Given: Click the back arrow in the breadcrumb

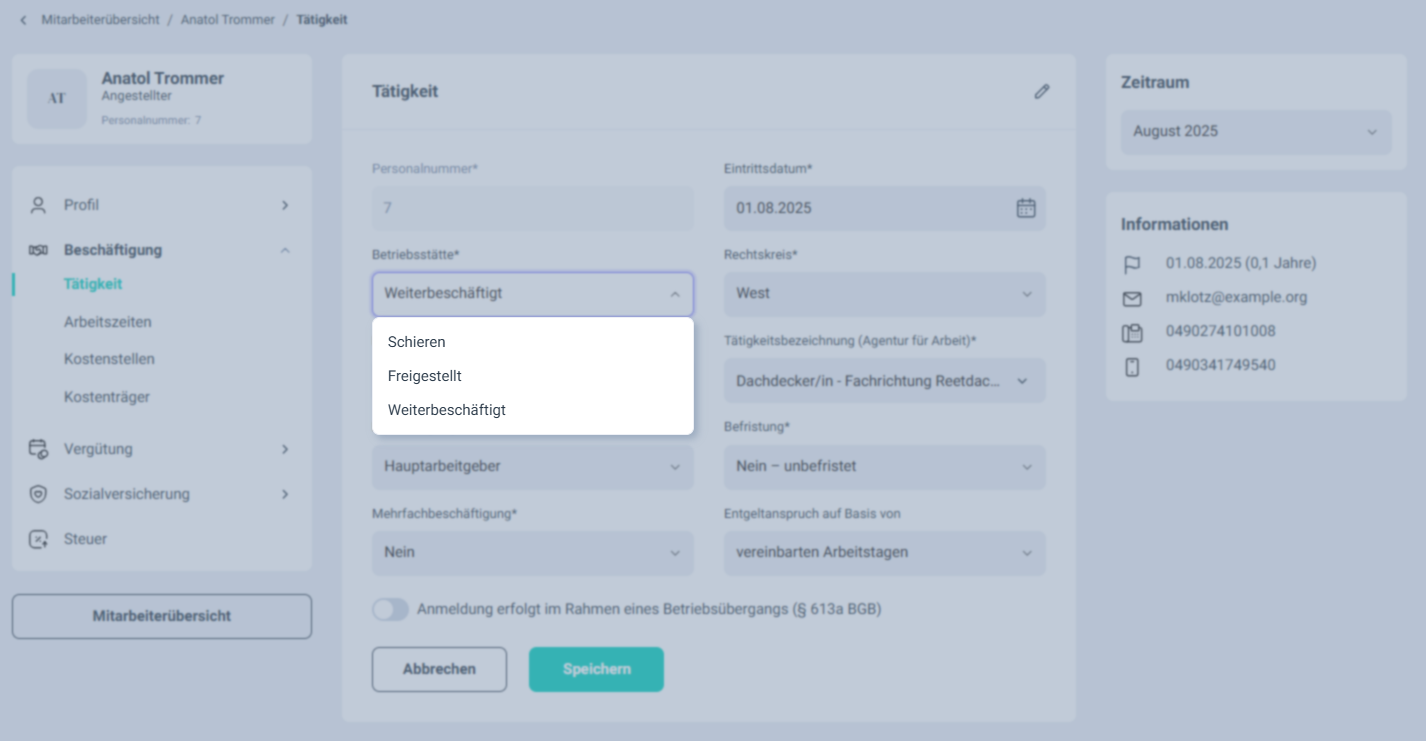Looking at the screenshot, I should [23, 20].
